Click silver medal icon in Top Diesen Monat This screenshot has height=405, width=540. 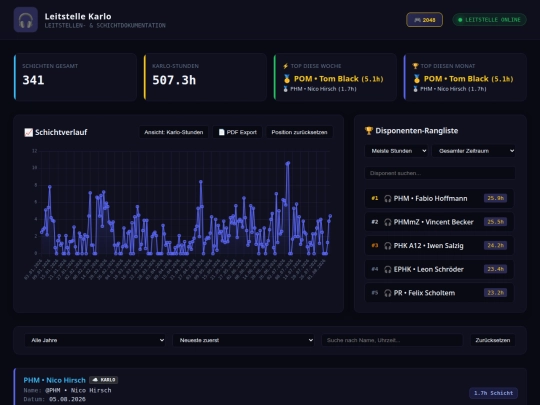pyautogui.click(x=415, y=89)
